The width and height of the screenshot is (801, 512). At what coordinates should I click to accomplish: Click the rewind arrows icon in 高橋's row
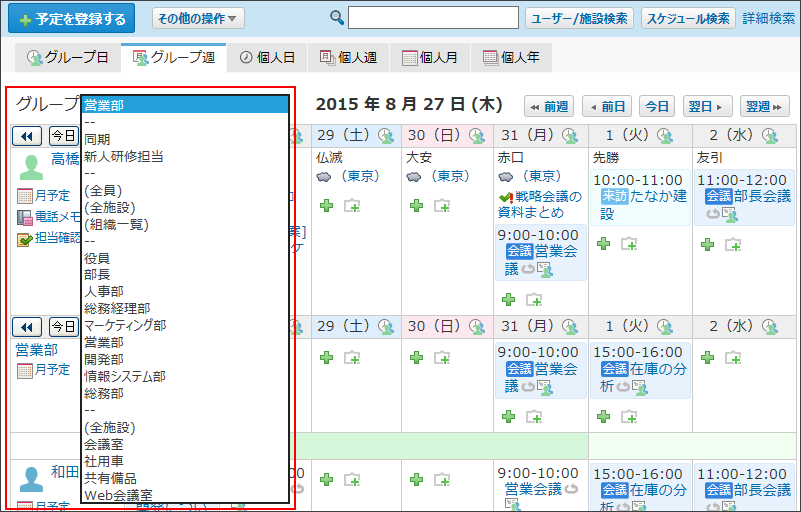(x=27, y=136)
